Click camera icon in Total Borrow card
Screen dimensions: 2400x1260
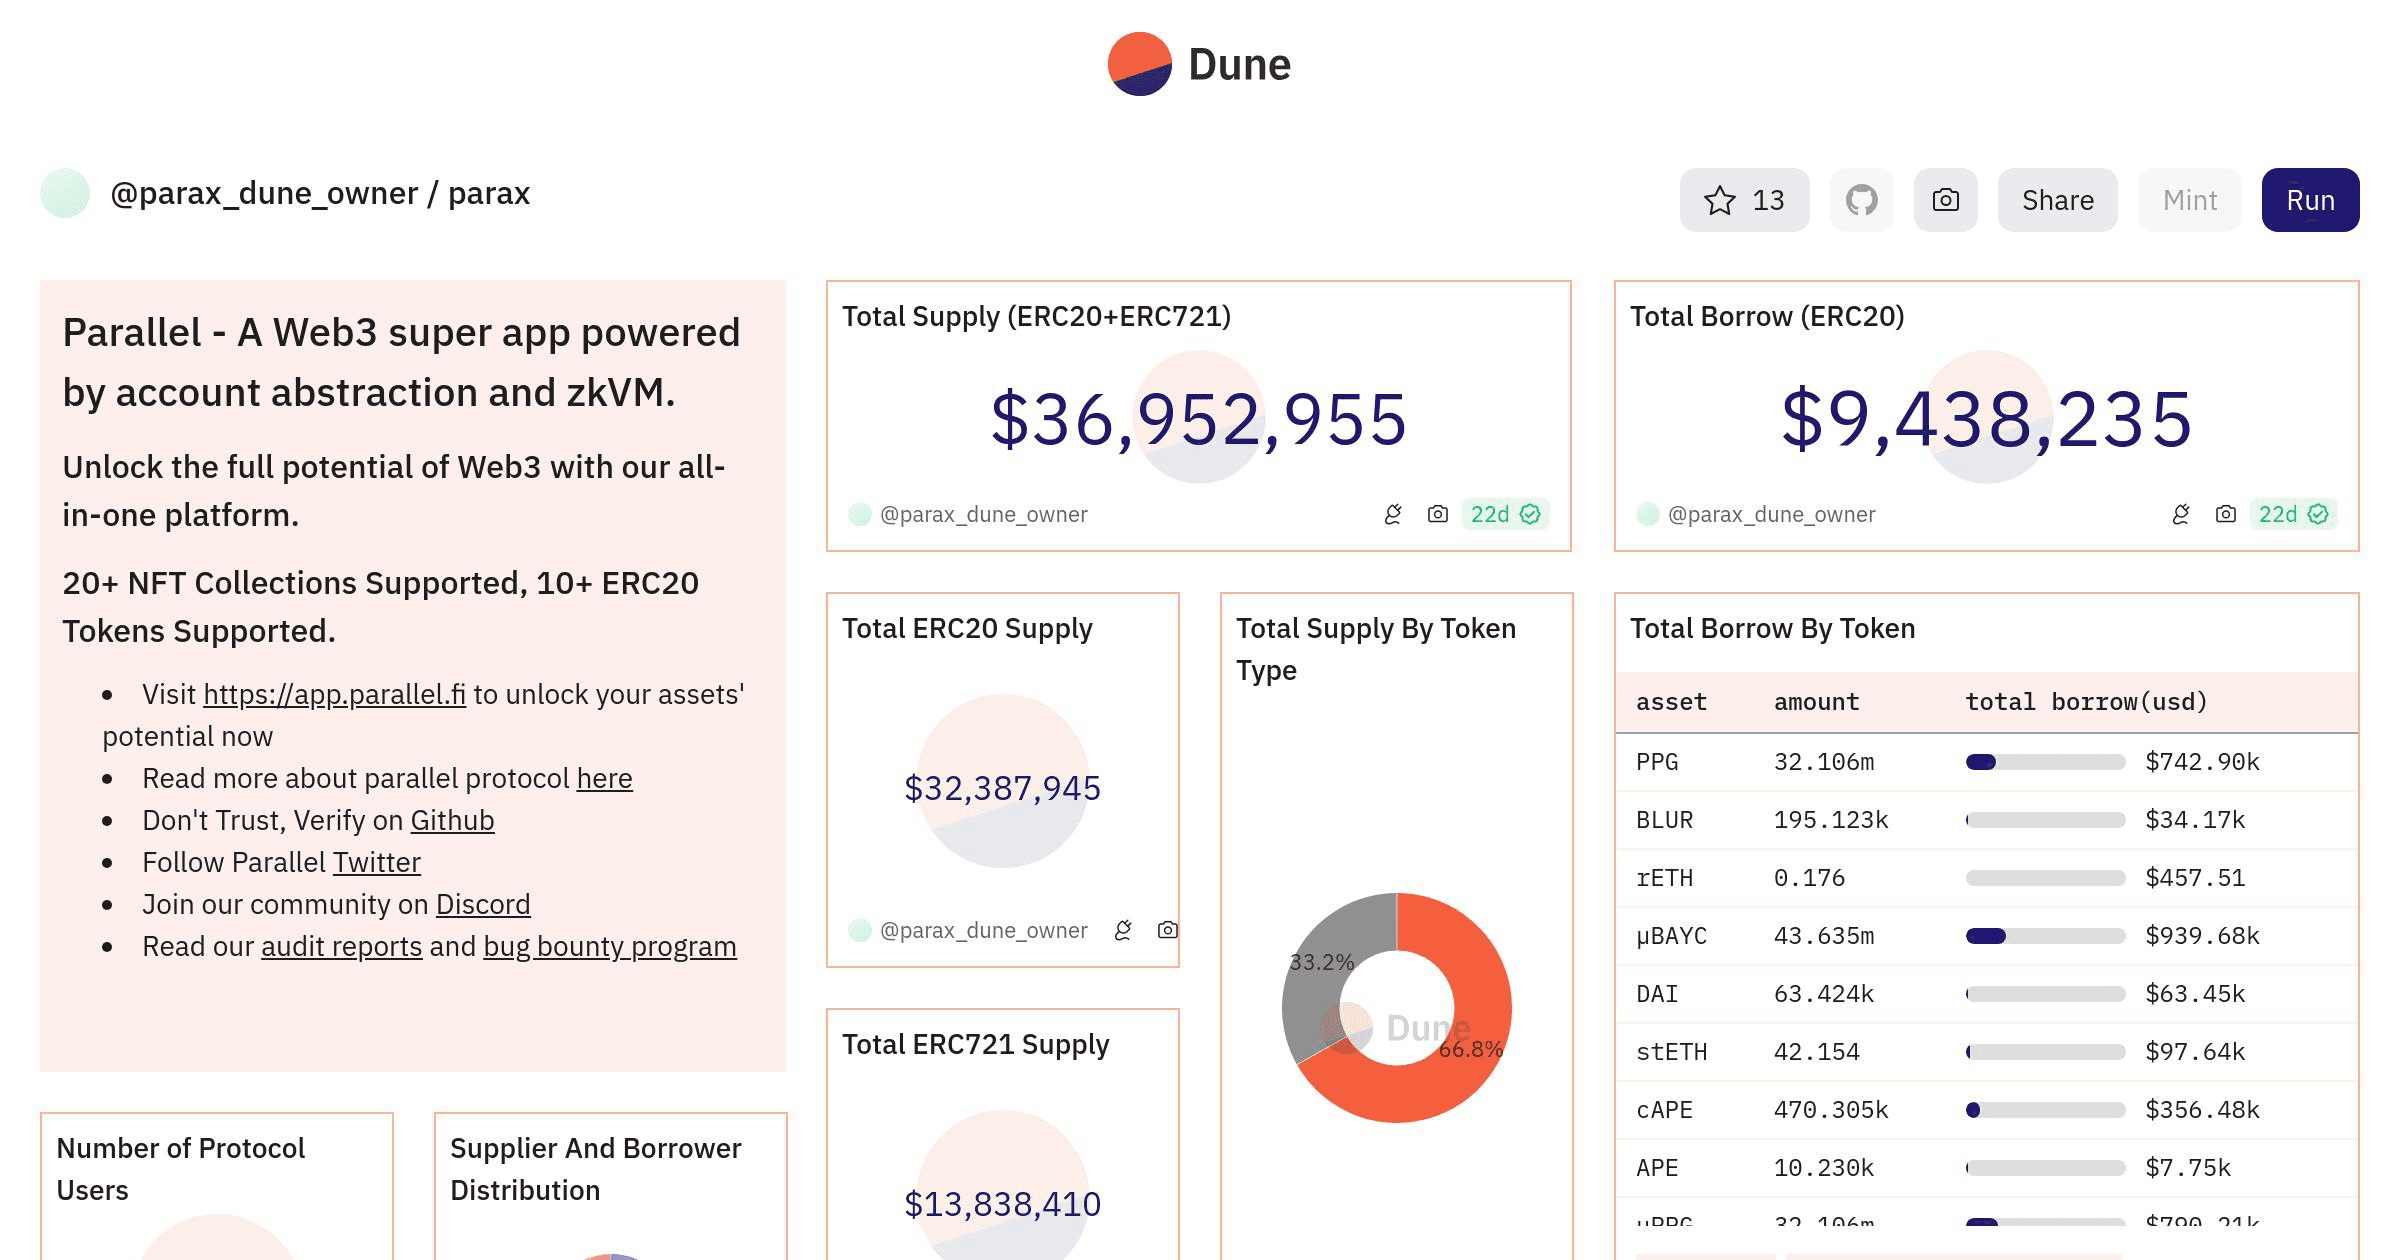(x=2225, y=514)
